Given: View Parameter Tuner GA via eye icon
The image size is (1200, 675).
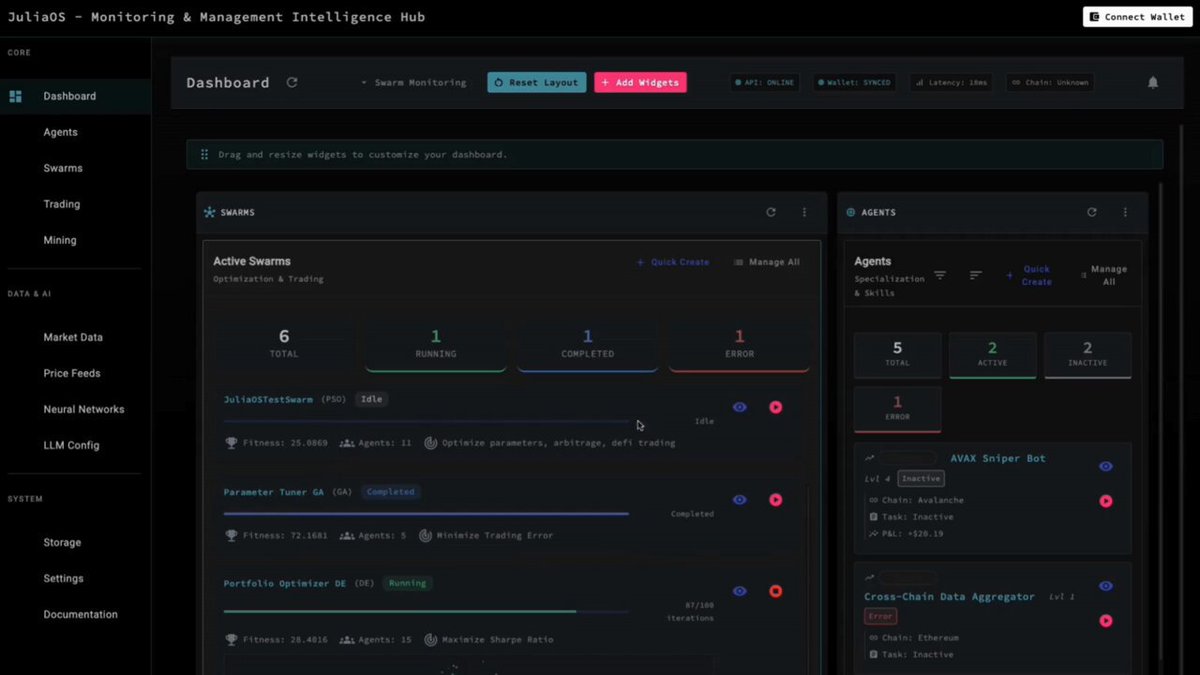Looking at the screenshot, I should (x=740, y=499).
